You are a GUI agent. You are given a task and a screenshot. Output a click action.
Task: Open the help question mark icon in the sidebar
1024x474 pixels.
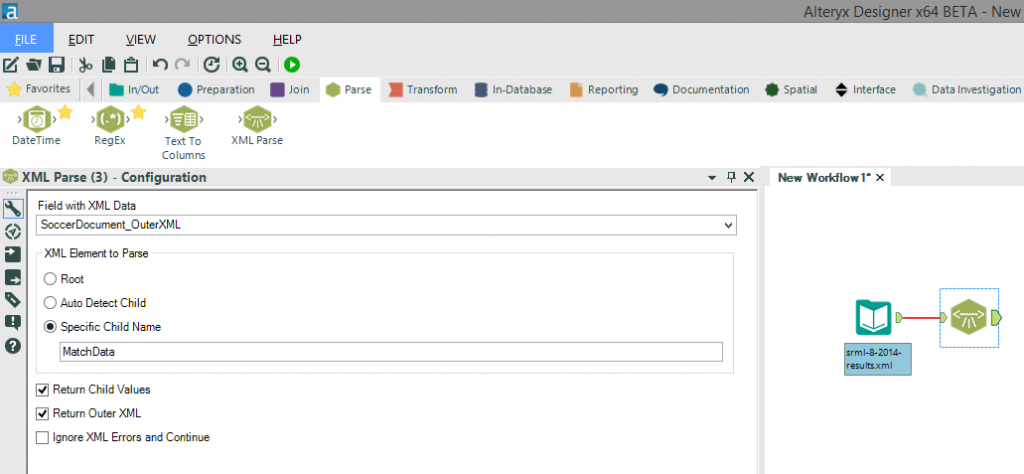(13, 345)
